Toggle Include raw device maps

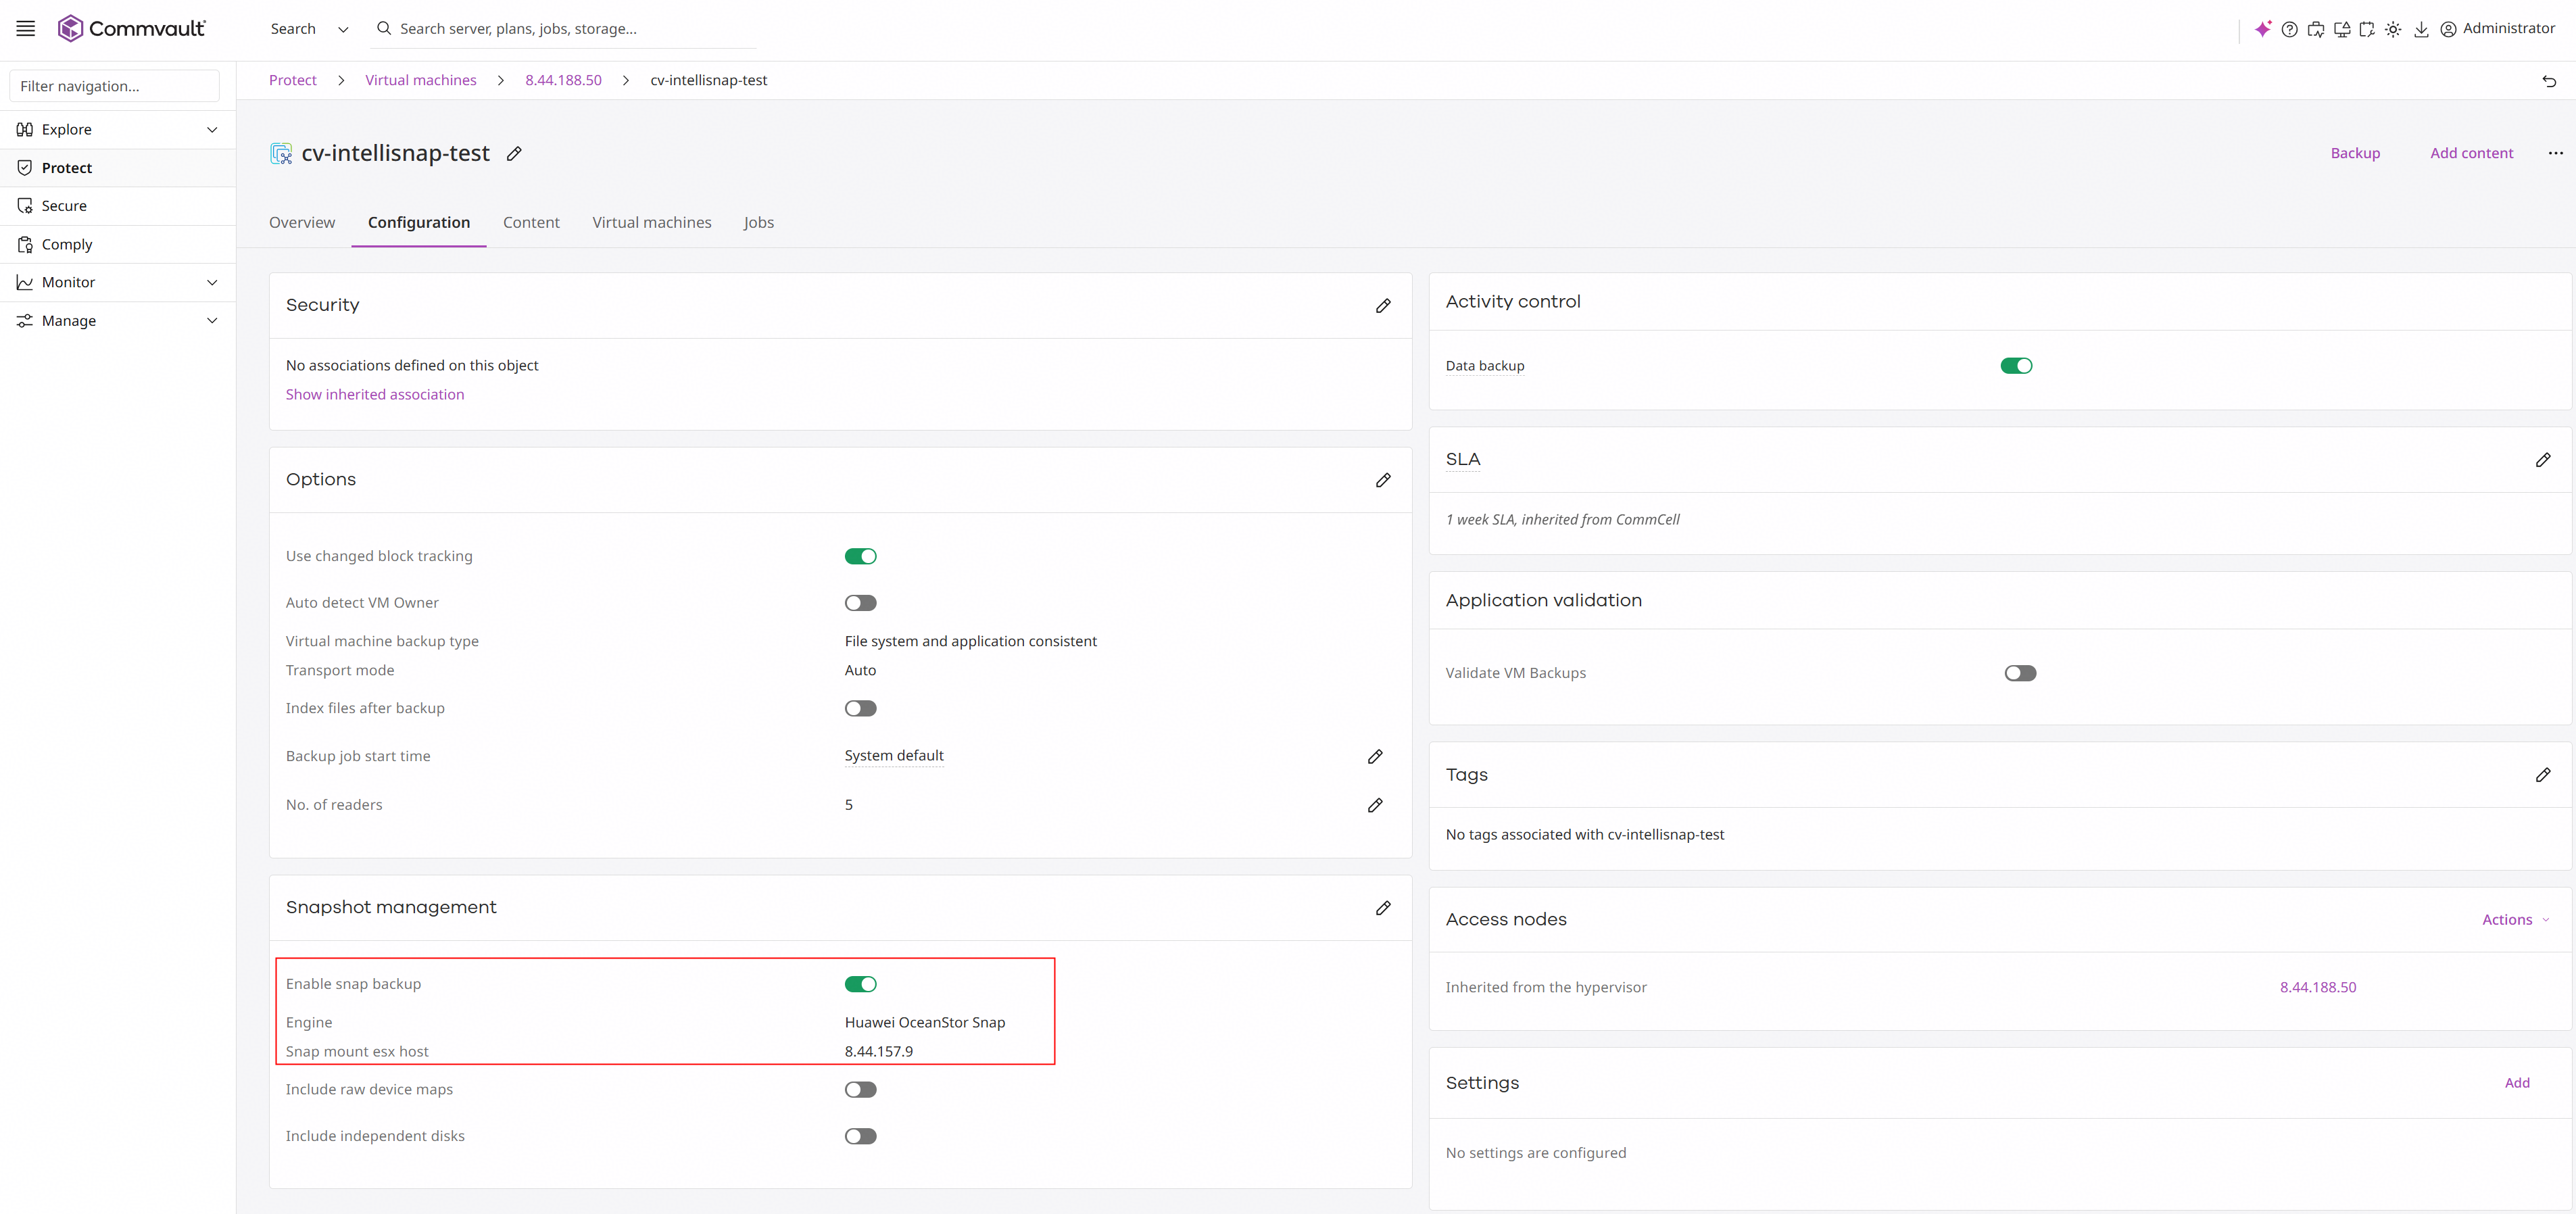pyautogui.click(x=860, y=1089)
